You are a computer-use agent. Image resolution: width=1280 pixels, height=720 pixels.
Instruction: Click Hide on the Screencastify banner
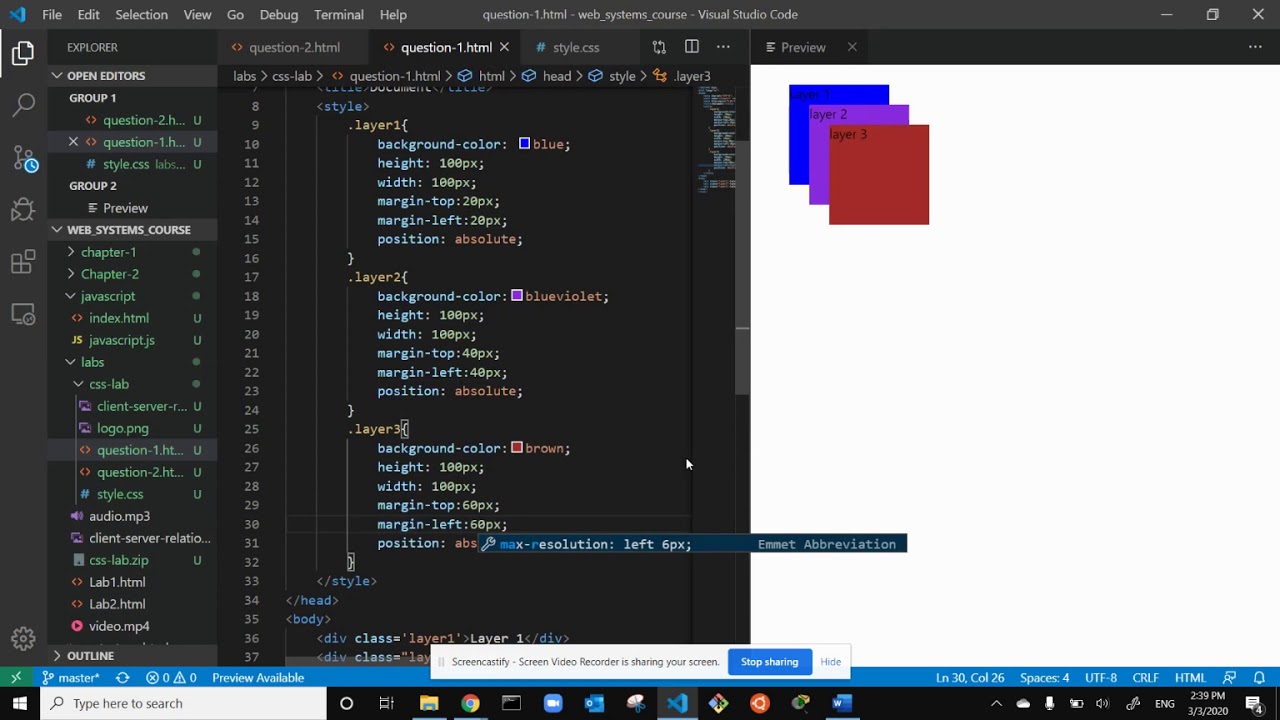click(831, 662)
